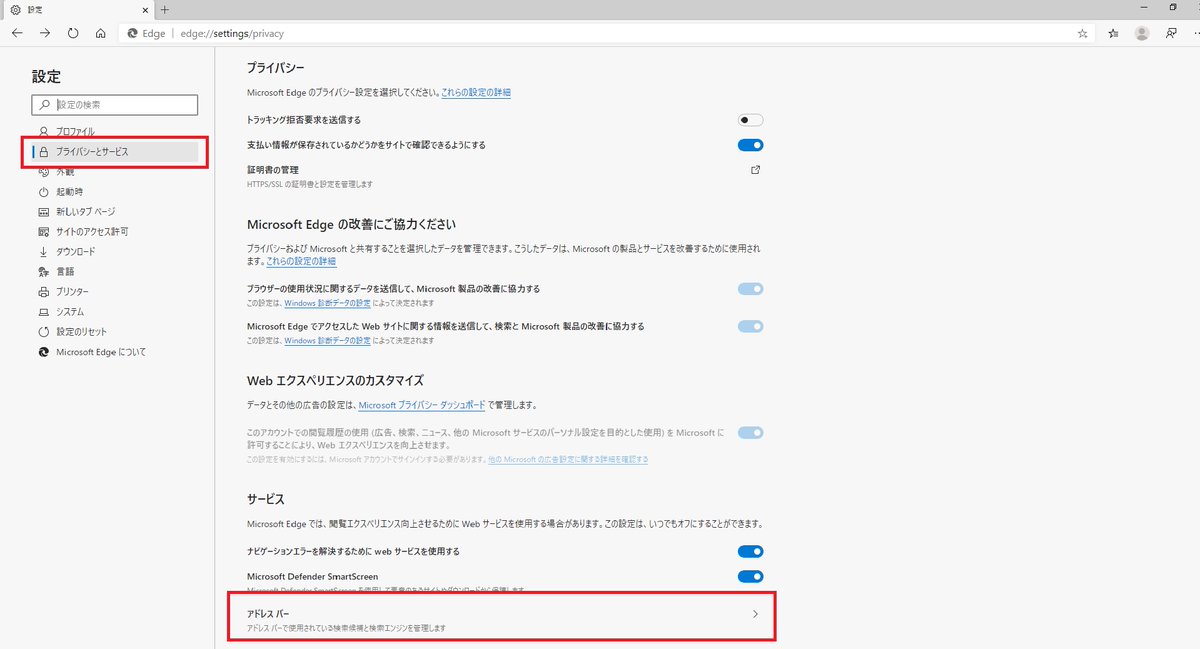Open これらの設定の詳細 link under プライバシー
The image size is (1200, 649).
coord(476,92)
